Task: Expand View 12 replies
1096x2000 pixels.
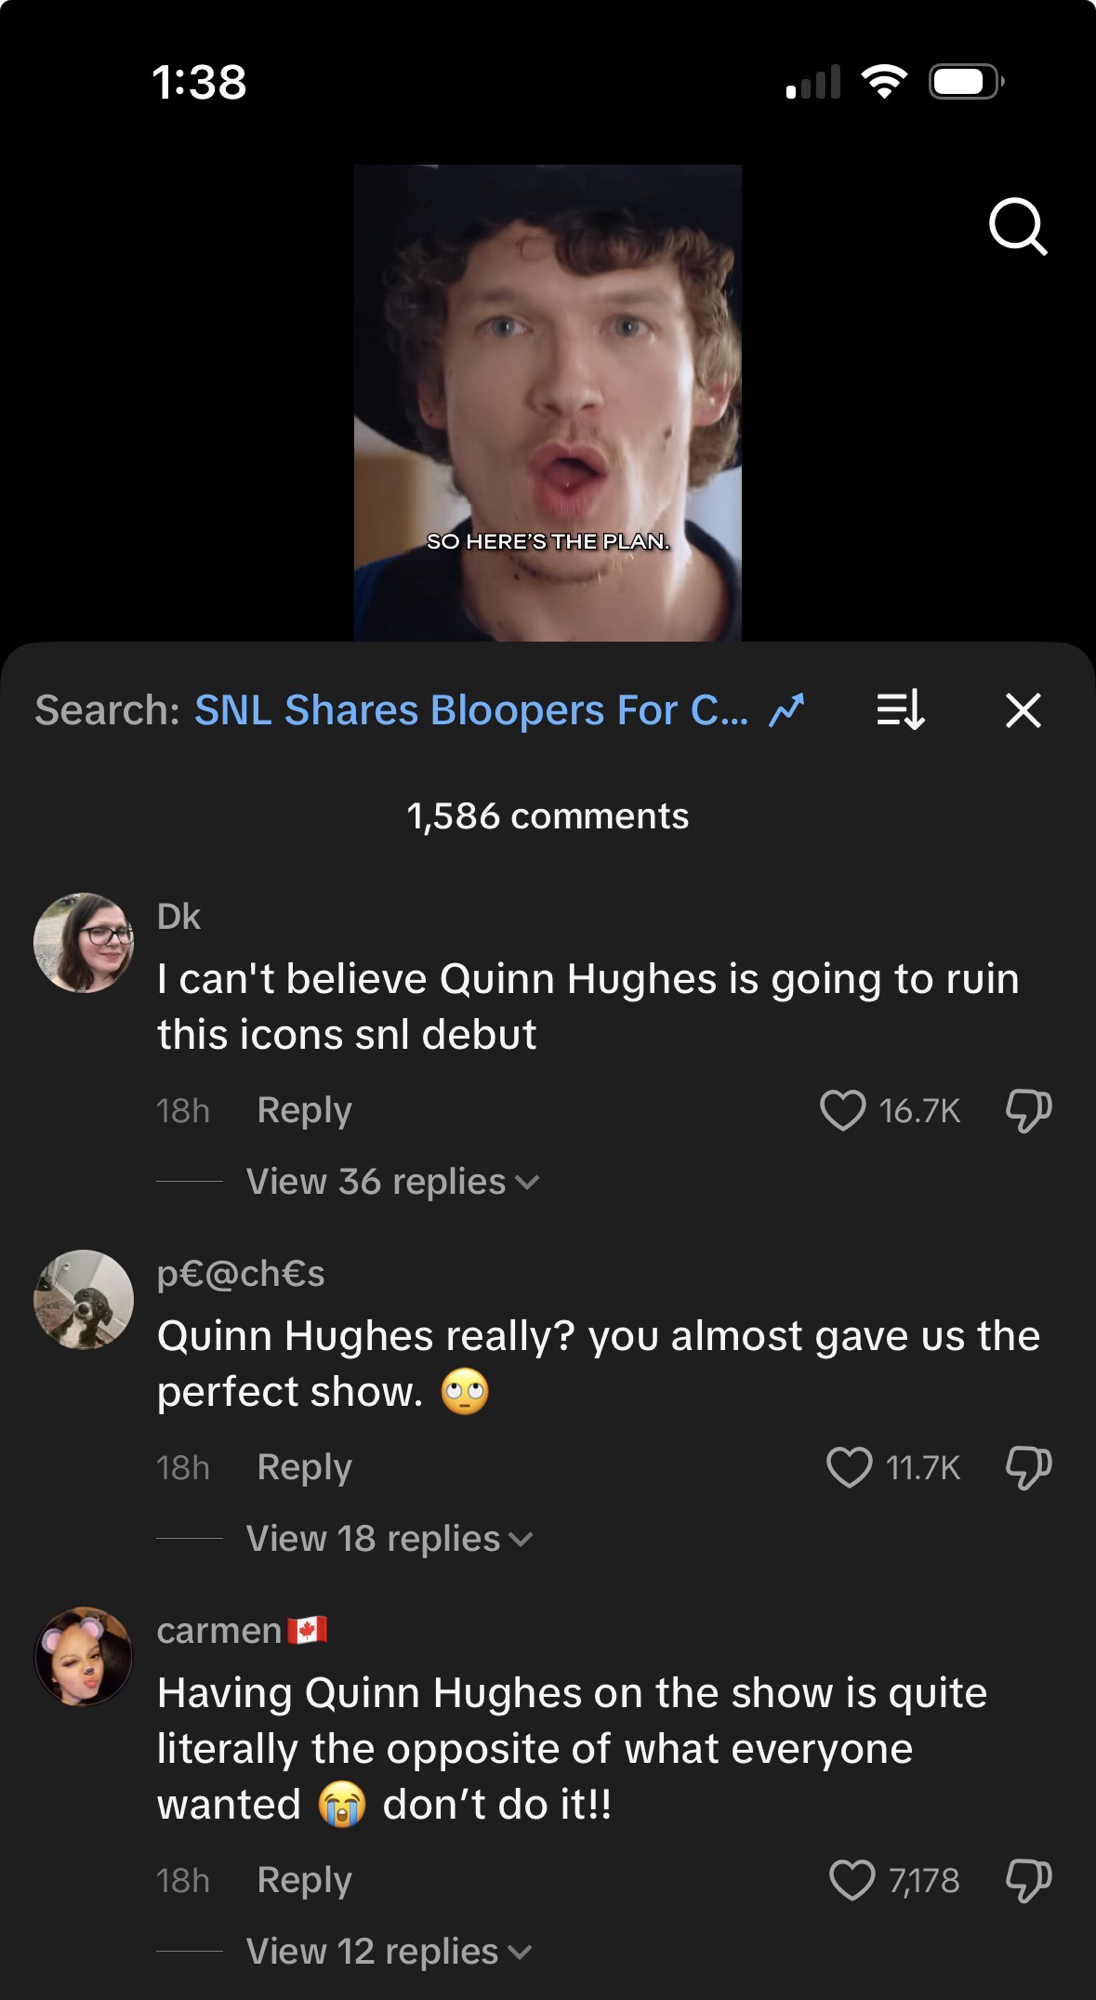Action: [388, 1952]
